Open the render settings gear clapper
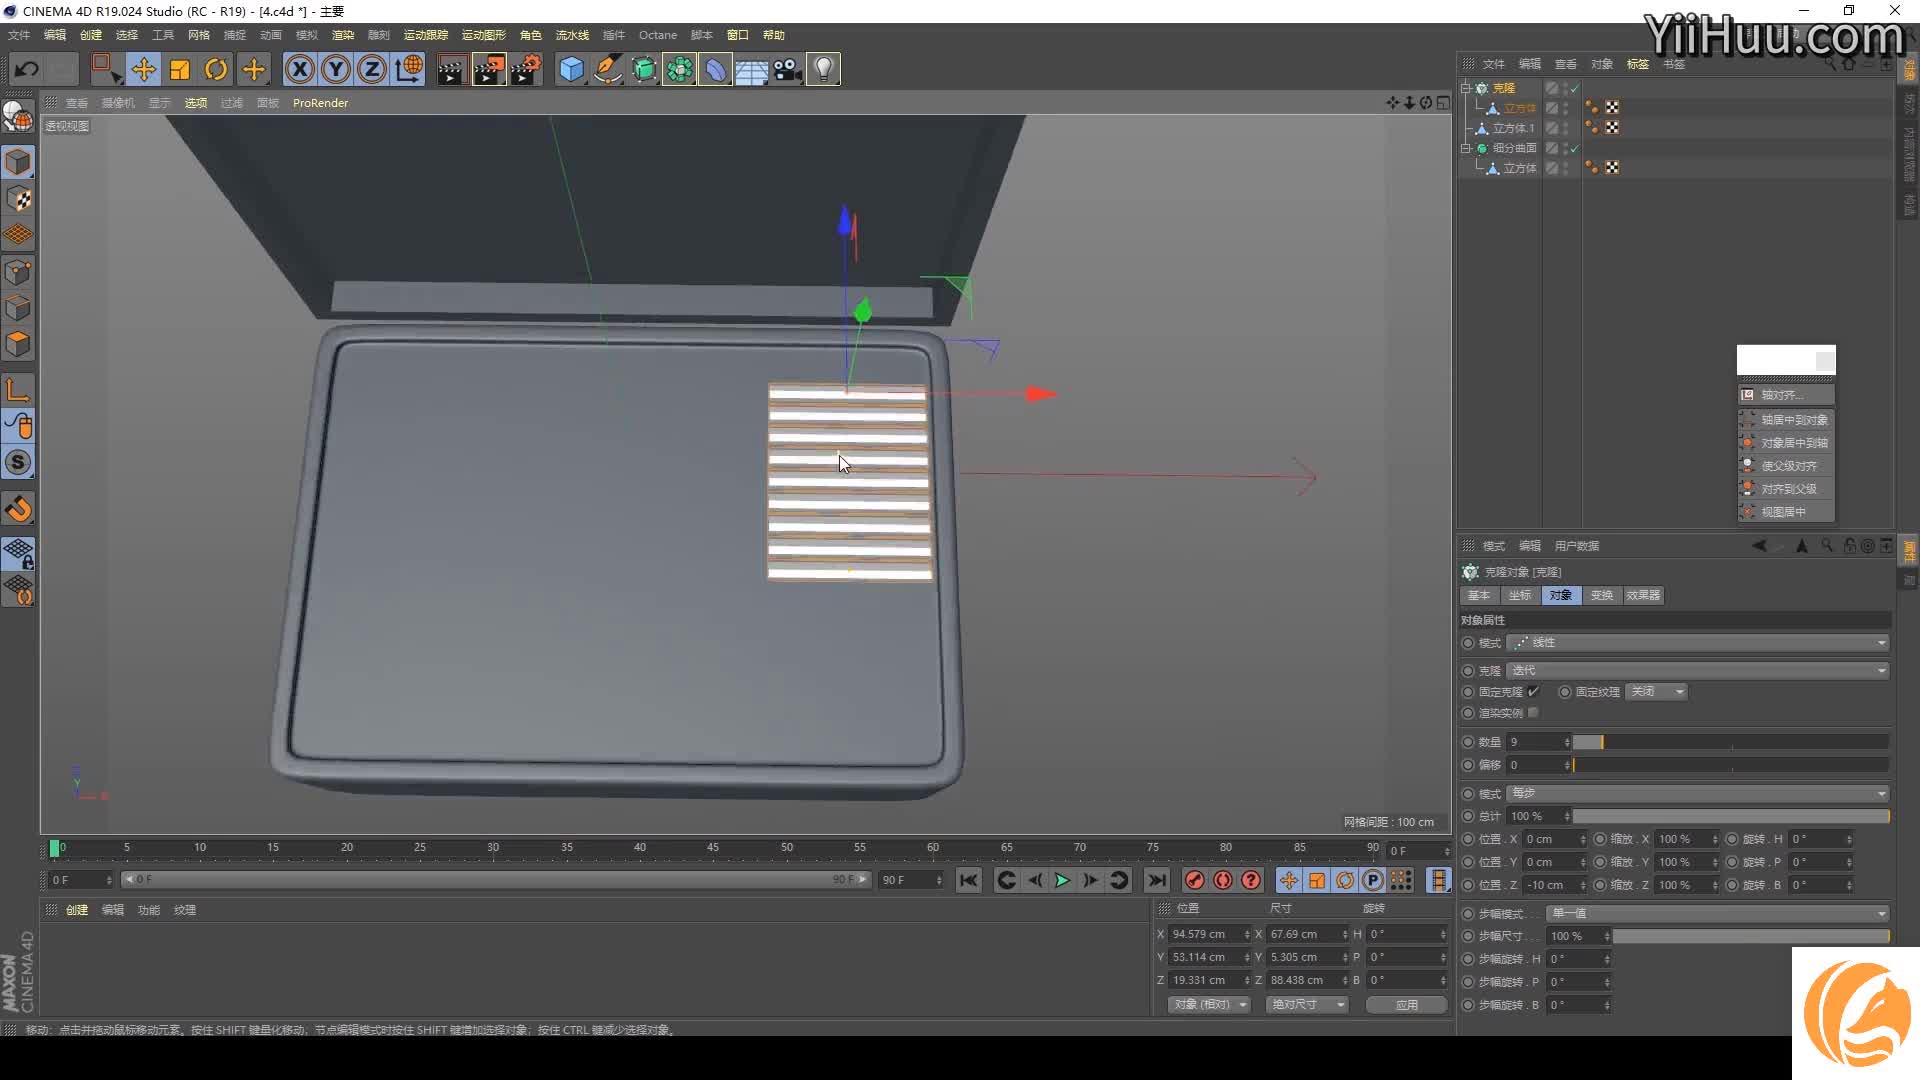The image size is (1920, 1080). click(x=526, y=69)
